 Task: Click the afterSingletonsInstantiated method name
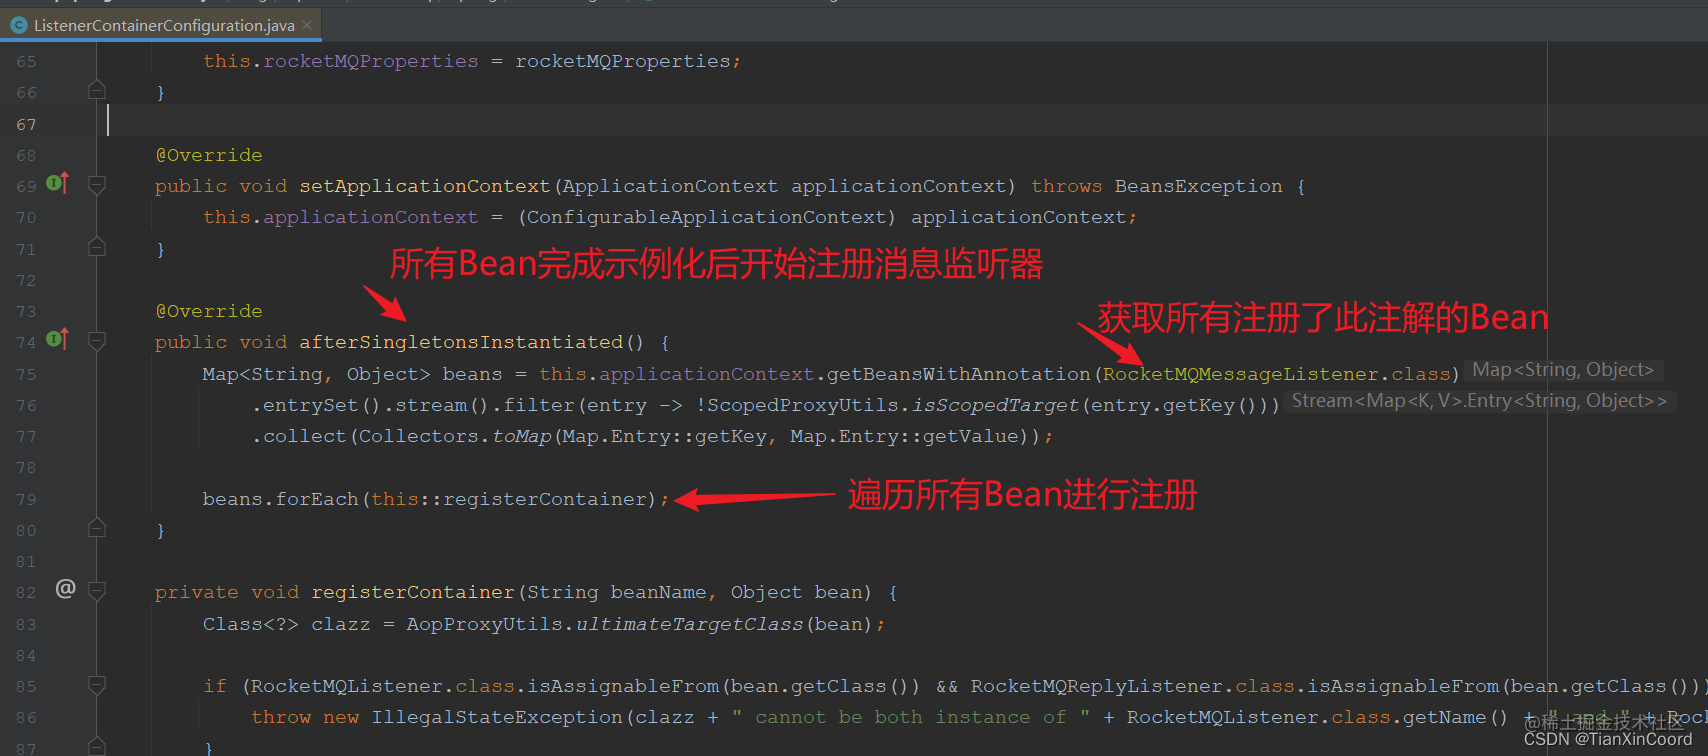(x=461, y=342)
